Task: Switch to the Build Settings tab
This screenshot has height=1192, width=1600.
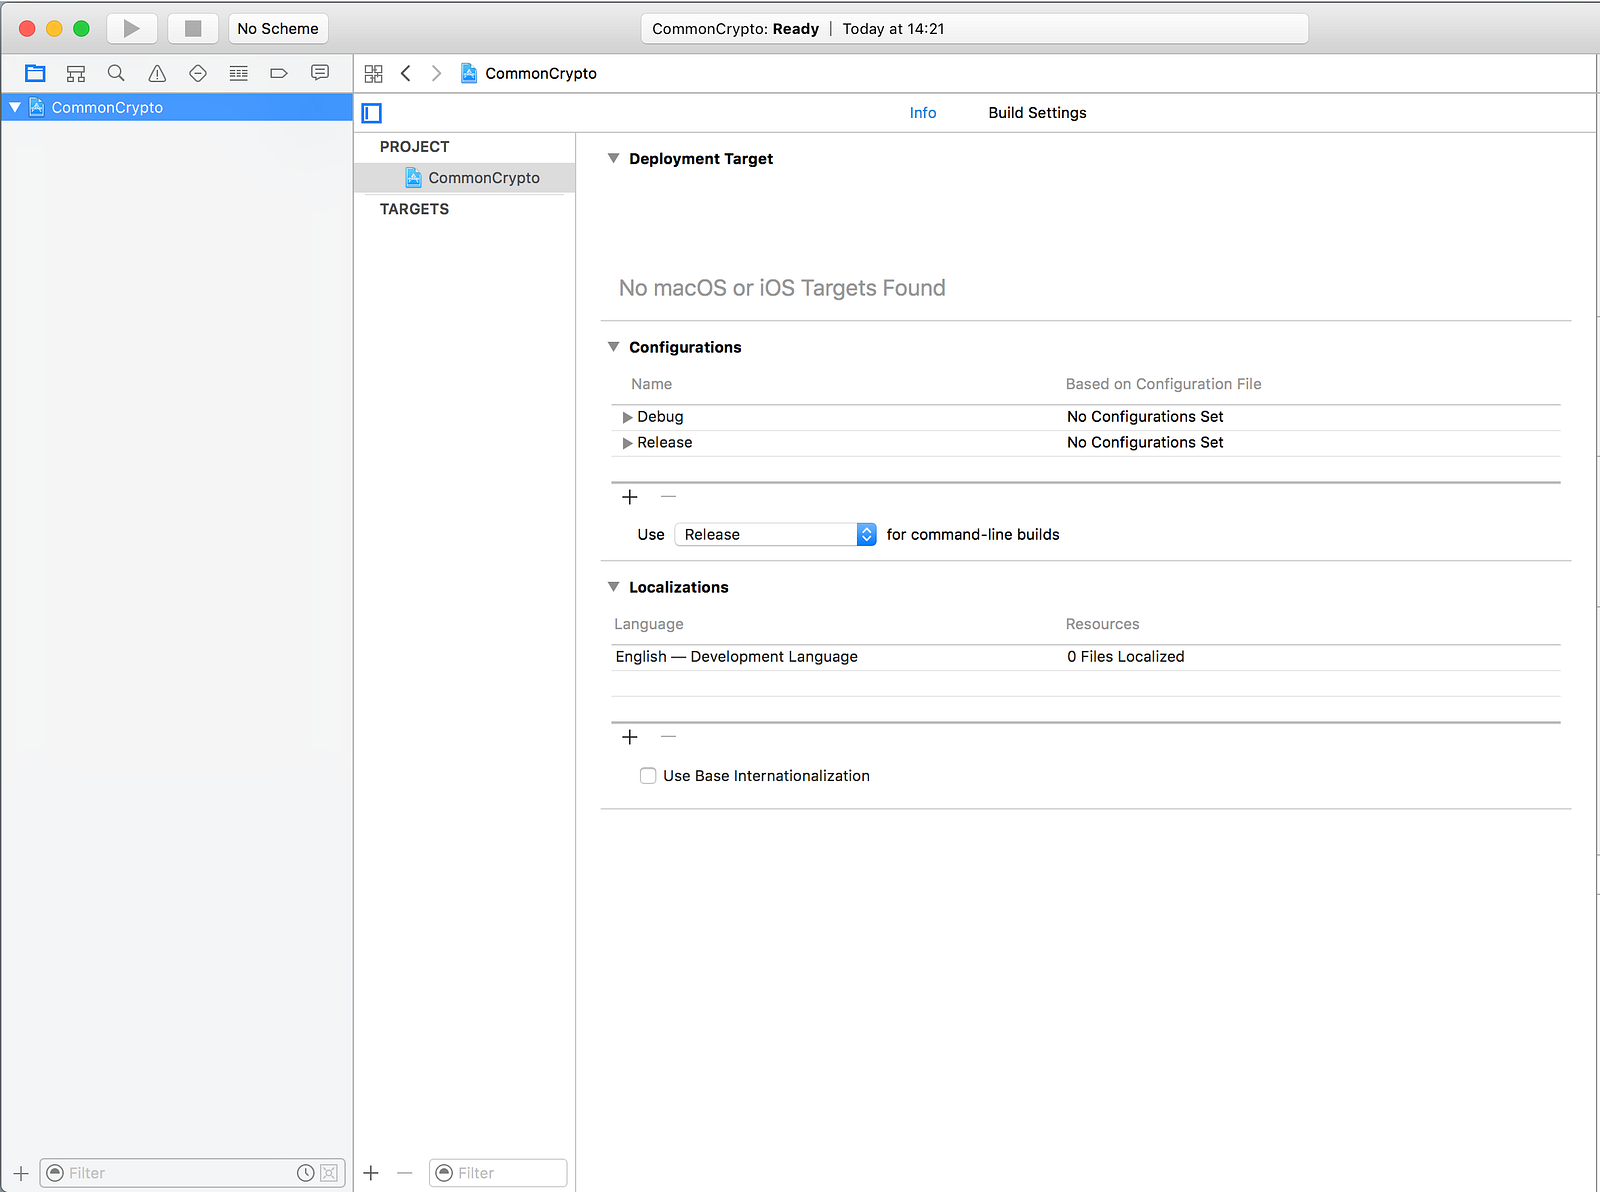Action: coord(1037,113)
